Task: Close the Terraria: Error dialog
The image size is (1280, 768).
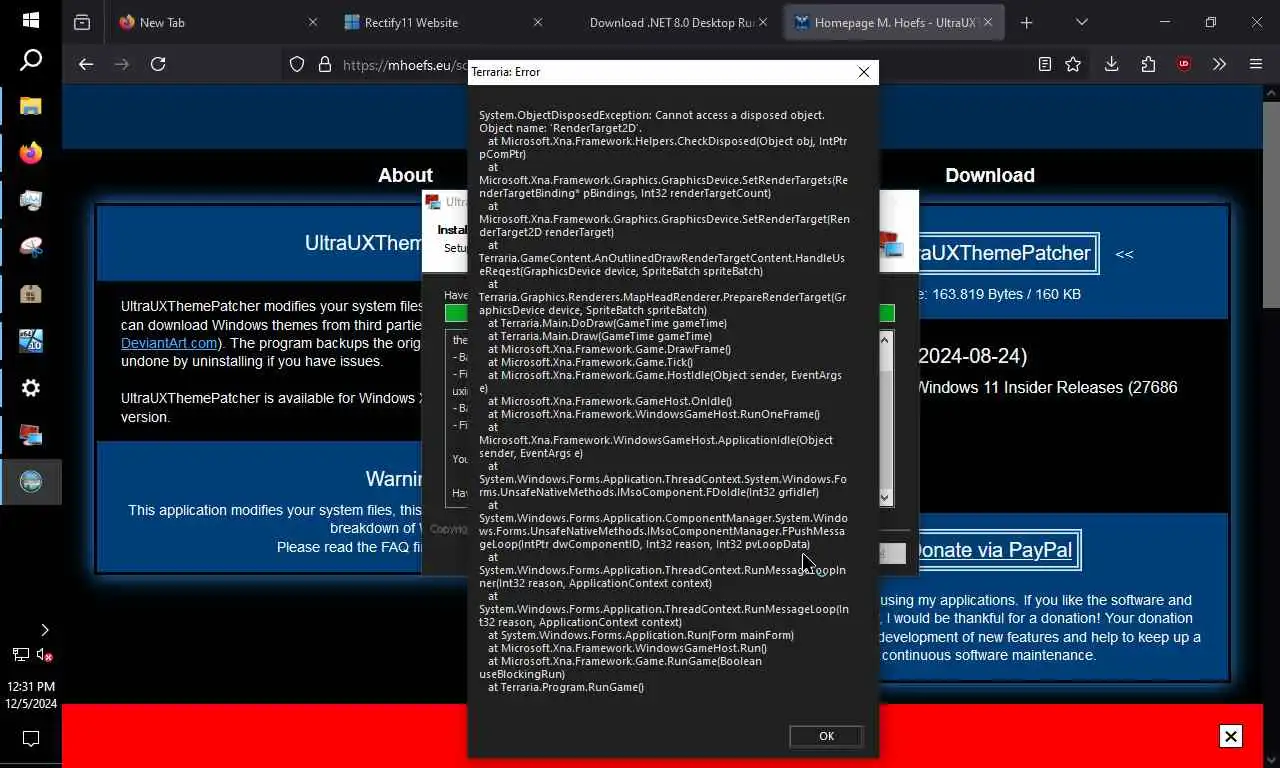Action: pos(864,72)
